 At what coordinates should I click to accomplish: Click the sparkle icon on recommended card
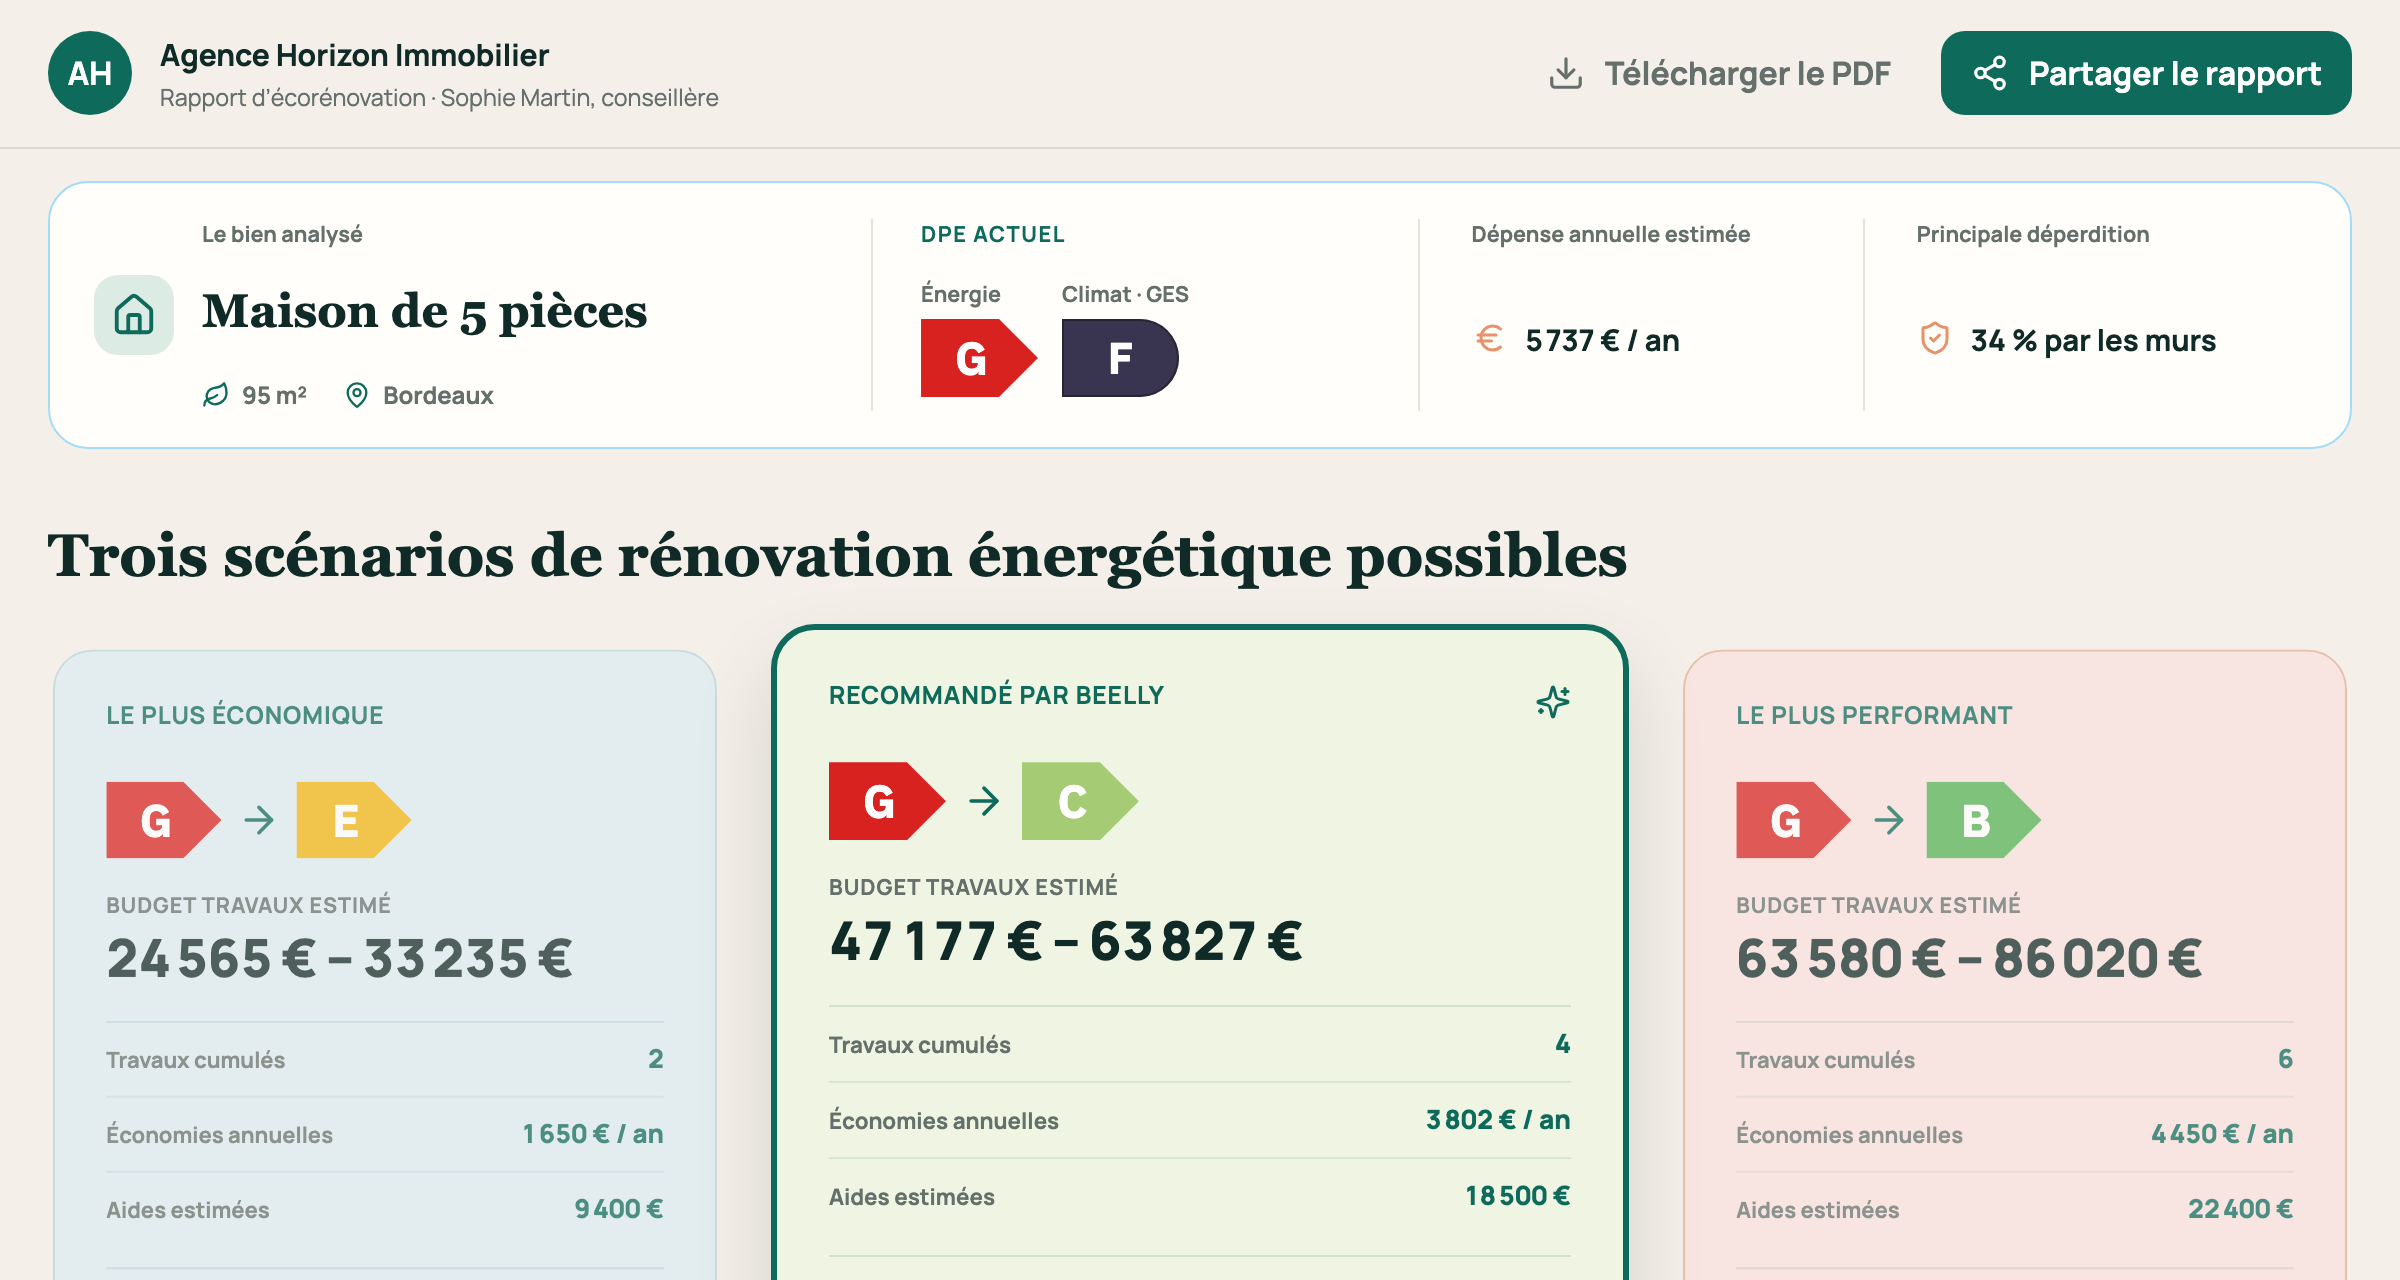[x=1553, y=702]
